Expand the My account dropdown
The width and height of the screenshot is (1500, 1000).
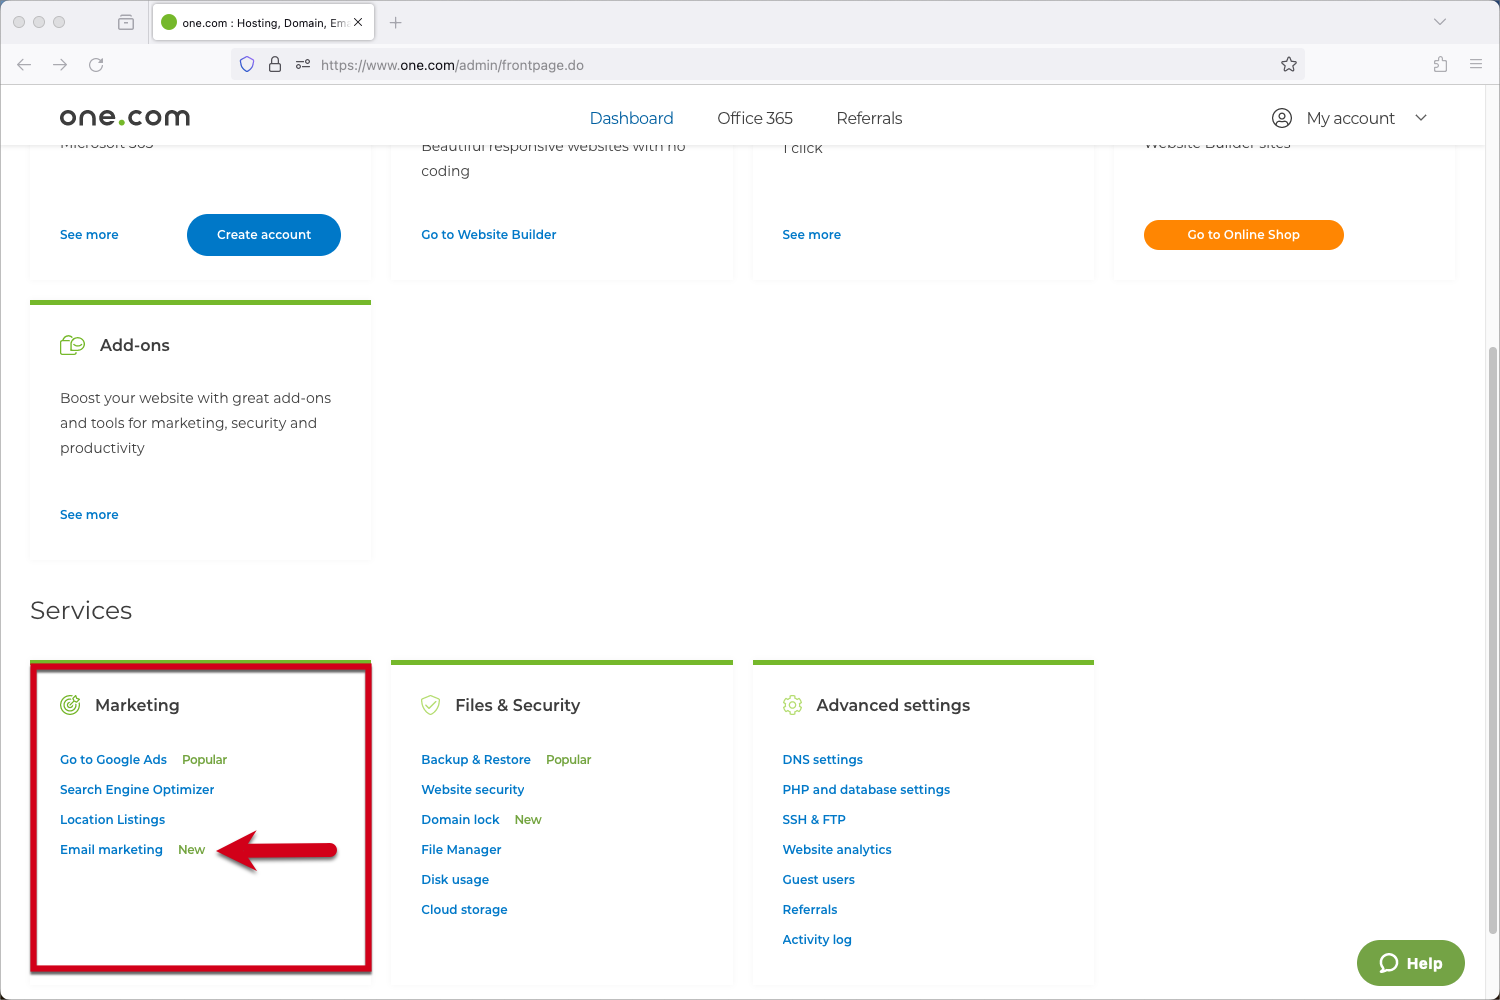tap(1421, 118)
